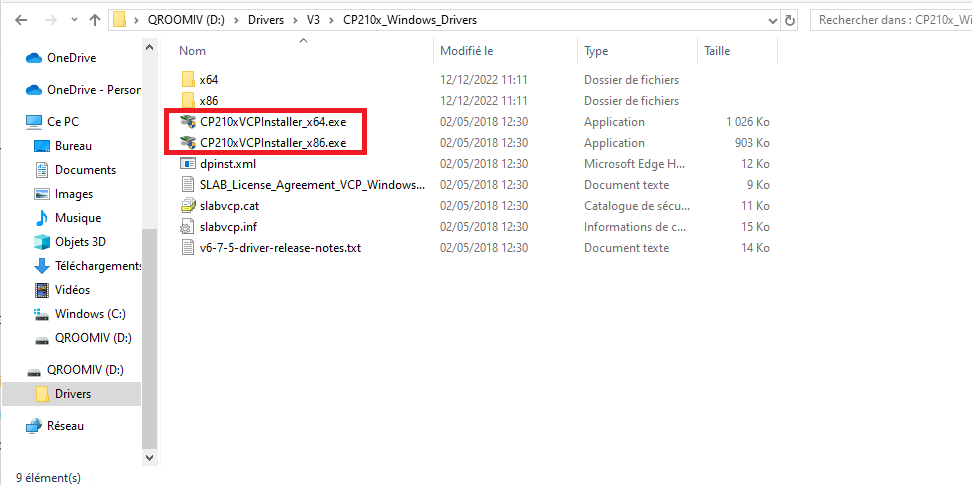Click the Informations de c... type cell

[x=635, y=227]
